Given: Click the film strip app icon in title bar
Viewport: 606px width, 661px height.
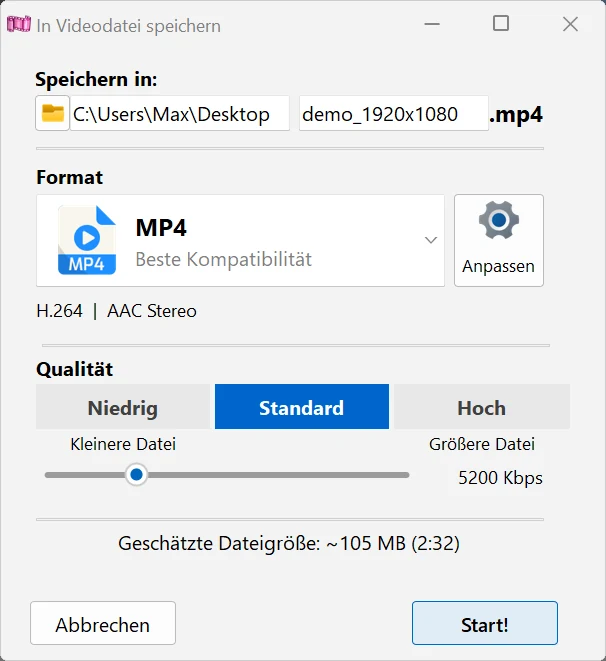Looking at the screenshot, I should click(x=19, y=24).
